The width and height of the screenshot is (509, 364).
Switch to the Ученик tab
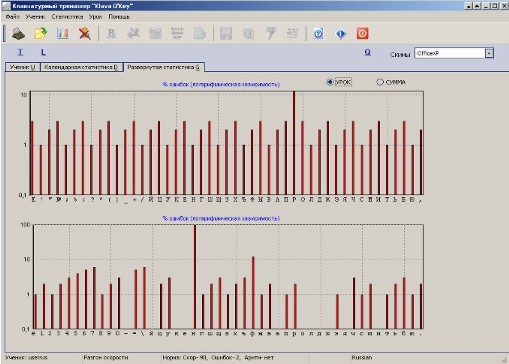(x=23, y=67)
